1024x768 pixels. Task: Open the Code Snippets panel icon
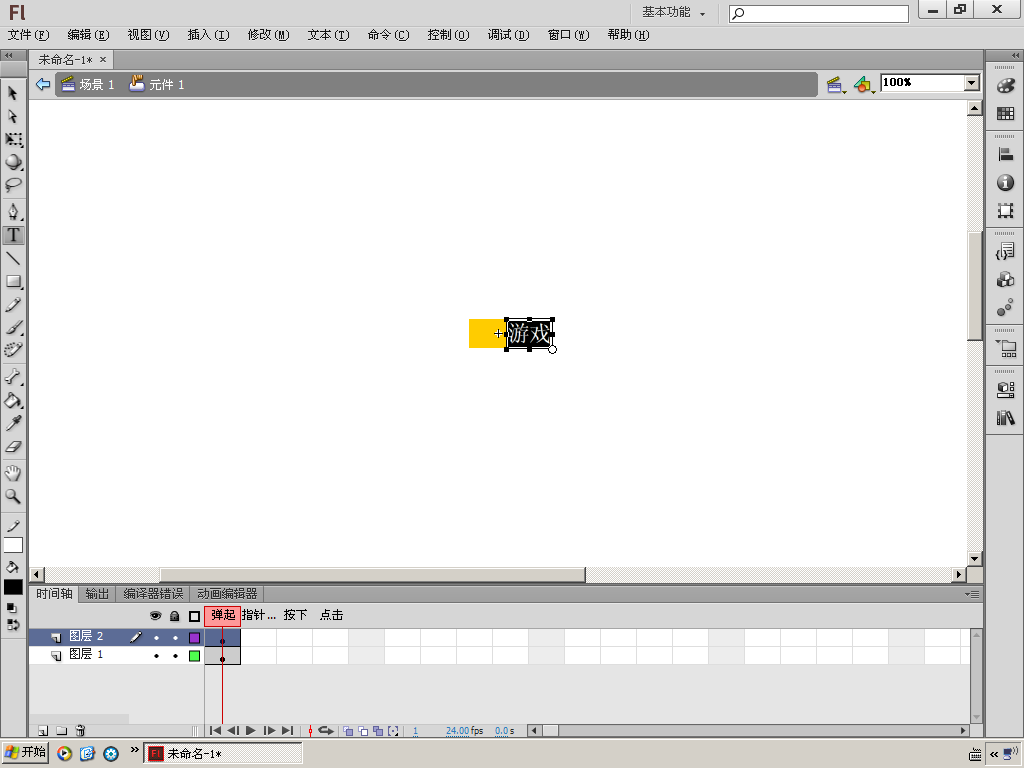point(1006,251)
